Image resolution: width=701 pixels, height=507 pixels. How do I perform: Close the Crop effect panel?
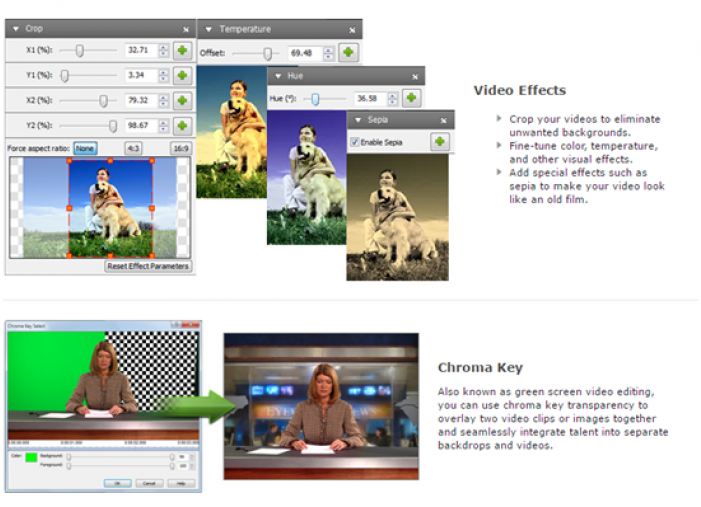coord(186,30)
